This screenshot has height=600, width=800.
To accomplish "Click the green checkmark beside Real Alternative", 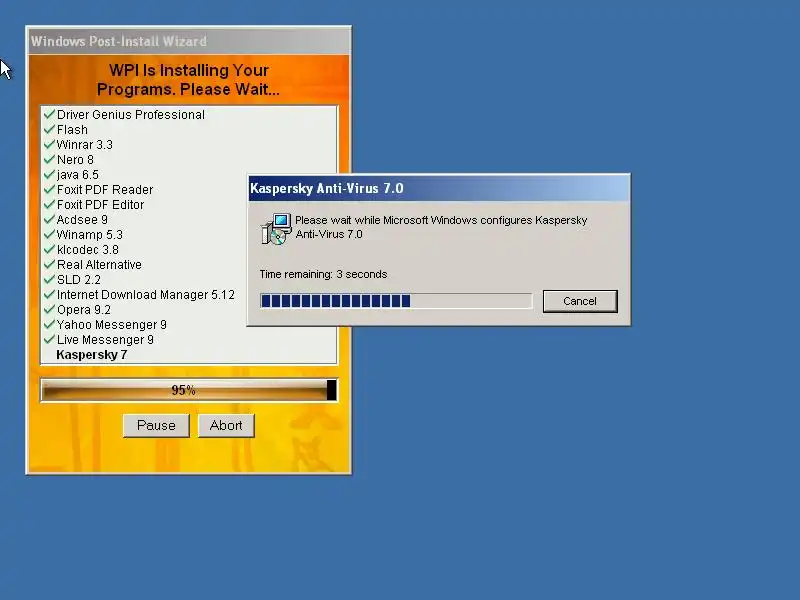I will pyautogui.click(x=49, y=264).
